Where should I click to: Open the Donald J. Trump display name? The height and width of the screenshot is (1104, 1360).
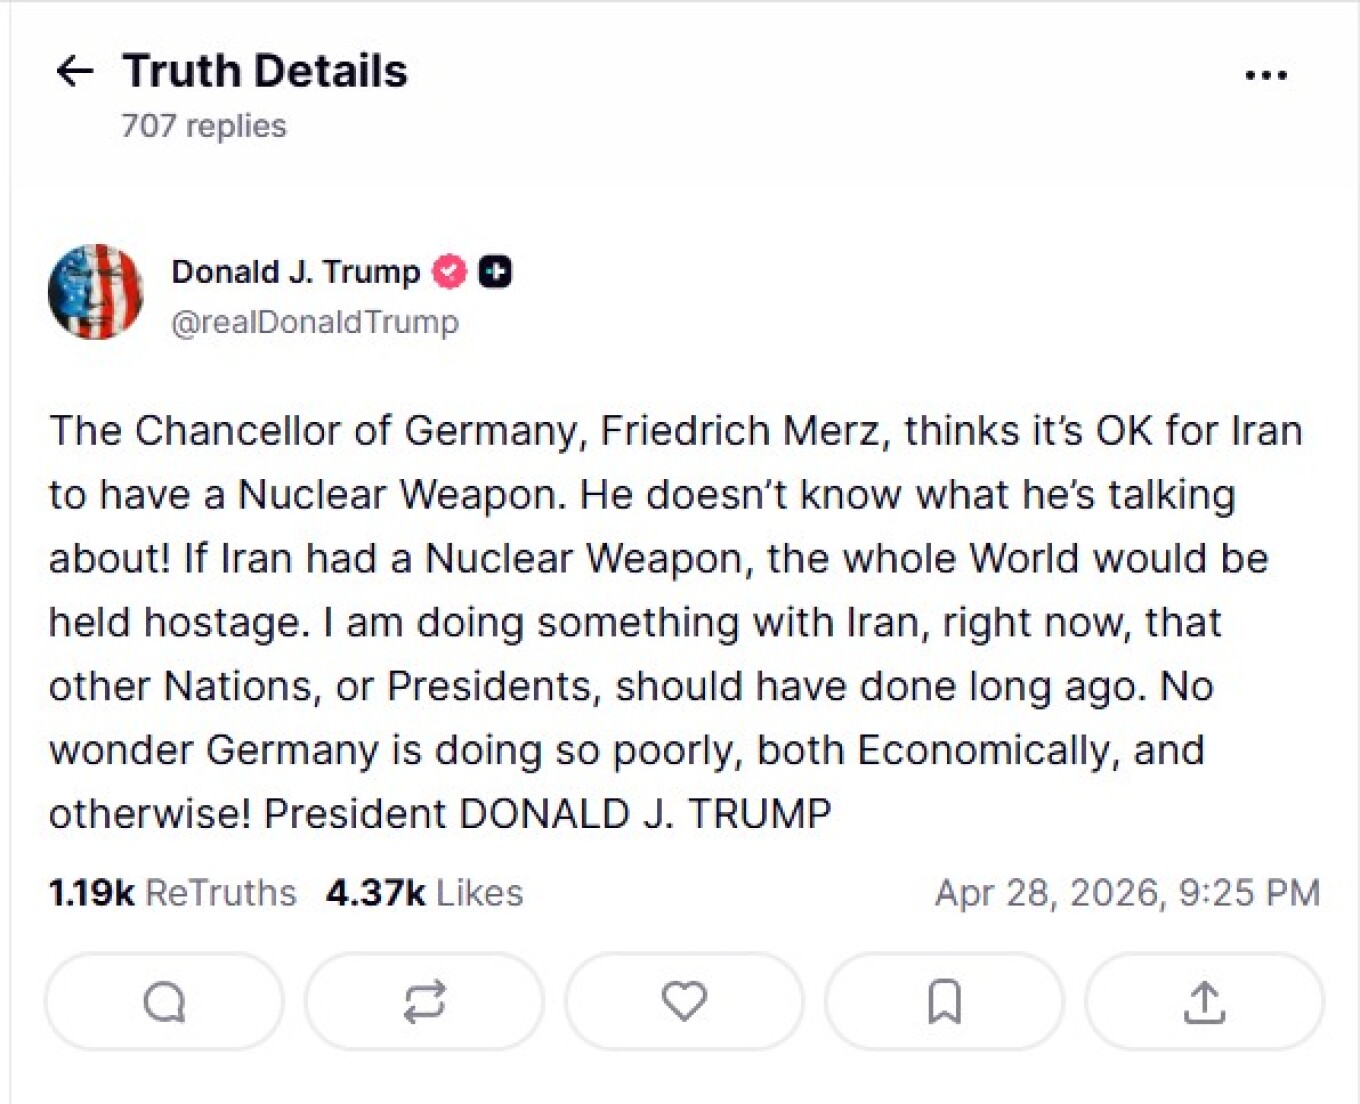(295, 272)
